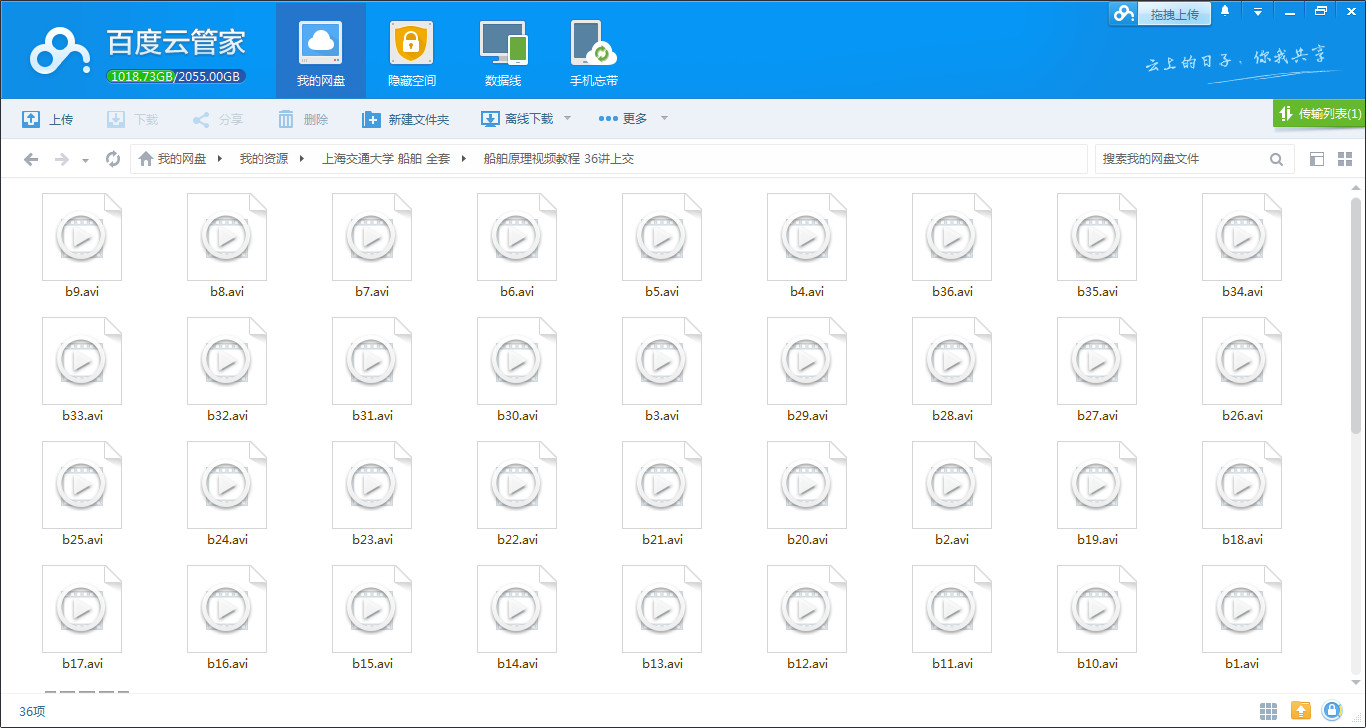Viewport: 1366px width, 728px height.
Task: Click the b5.avi file name
Action: (662, 292)
